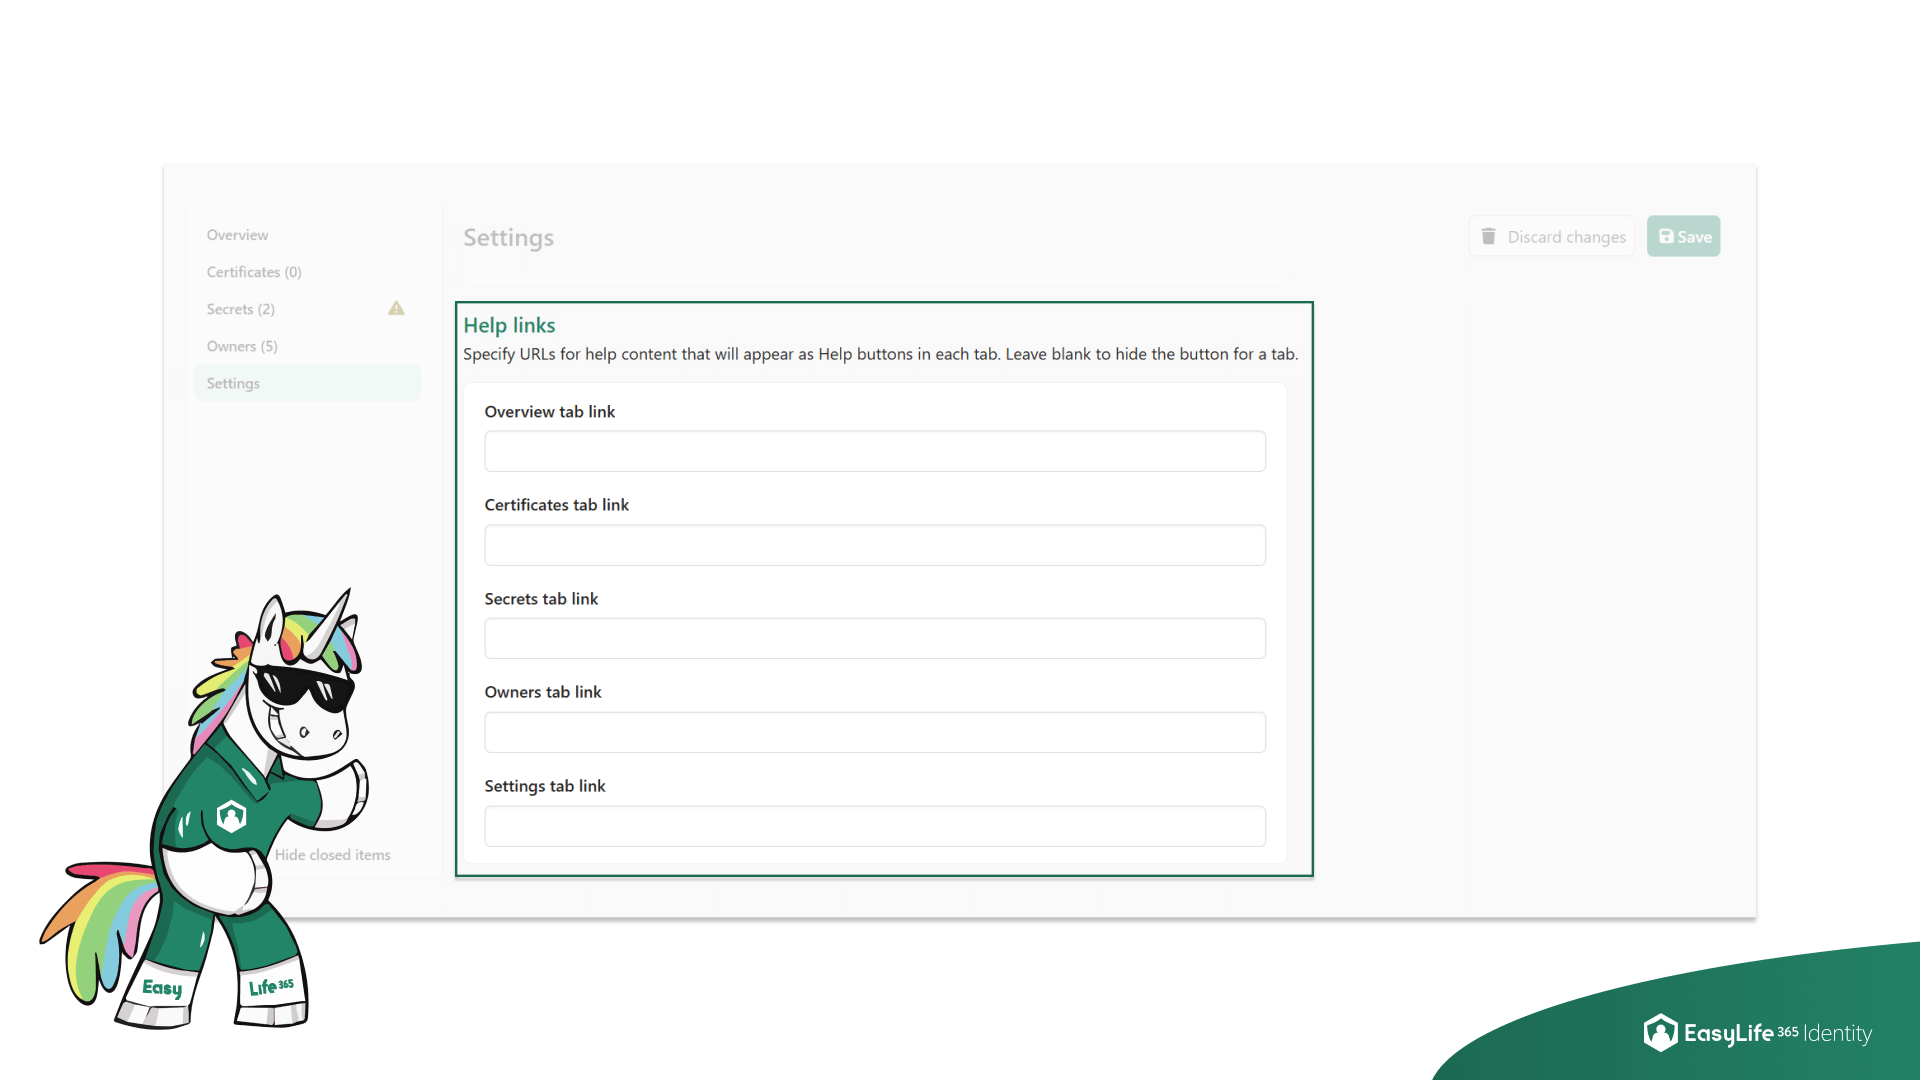Click inside the Certificates tab link field

coord(874,545)
